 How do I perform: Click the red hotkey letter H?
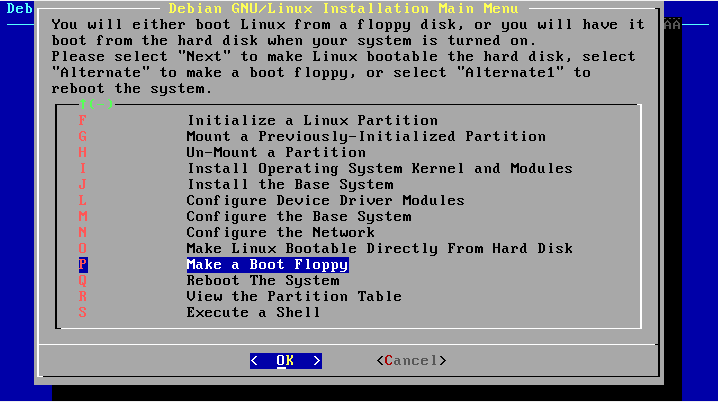tap(82, 152)
